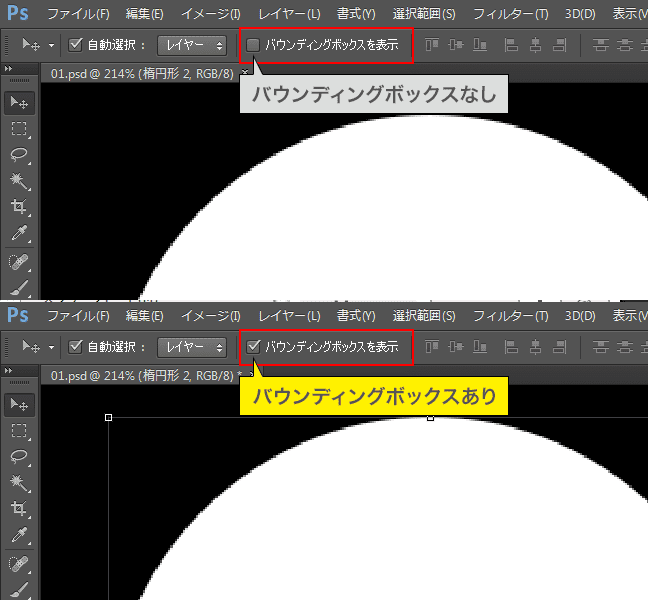Expand toolbox double-arrow in lower window

pyautogui.click(x=8, y=371)
